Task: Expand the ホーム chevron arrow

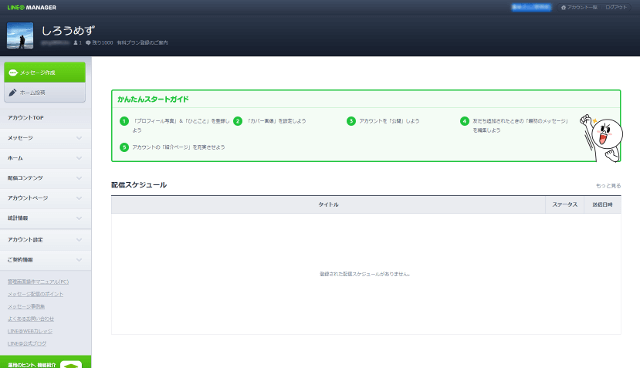Action: (x=79, y=158)
